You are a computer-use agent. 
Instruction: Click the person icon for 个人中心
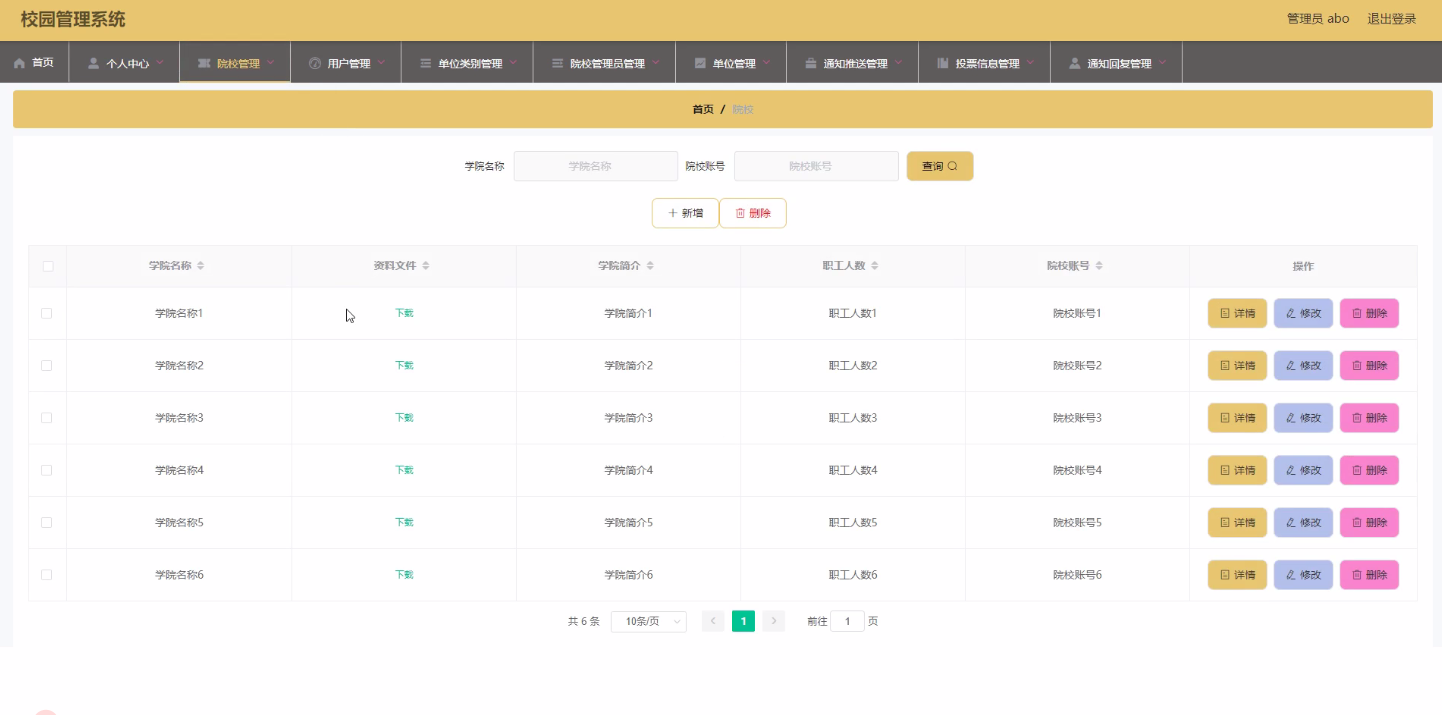(94, 63)
